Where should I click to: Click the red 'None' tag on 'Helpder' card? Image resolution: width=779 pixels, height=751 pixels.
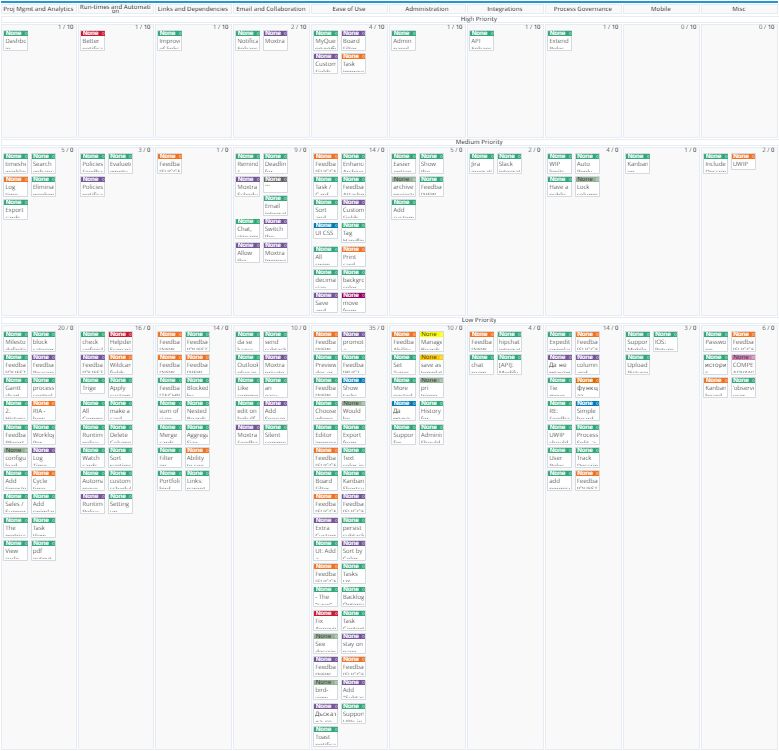click(119, 334)
